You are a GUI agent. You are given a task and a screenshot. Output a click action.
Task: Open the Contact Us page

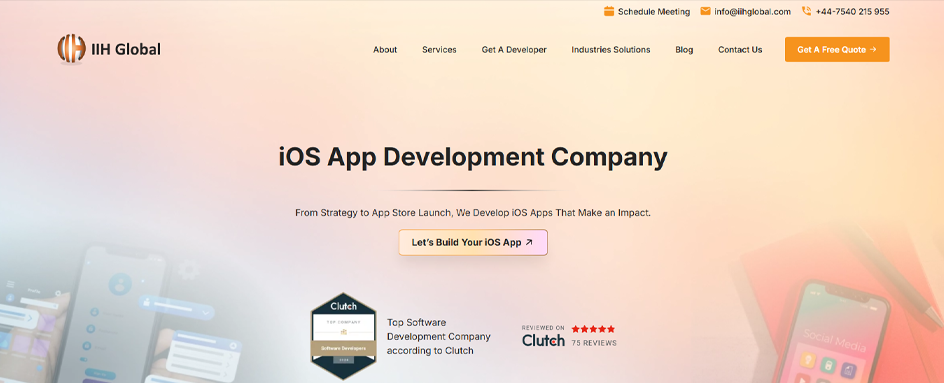tap(740, 49)
